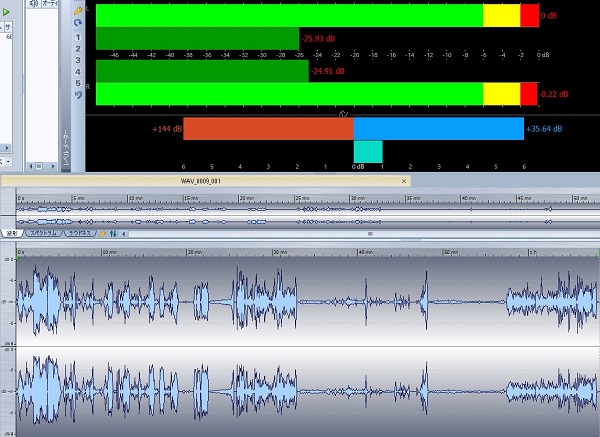Select meter preset 3
The width and height of the screenshot is (600, 437).
click(x=78, y=60)
